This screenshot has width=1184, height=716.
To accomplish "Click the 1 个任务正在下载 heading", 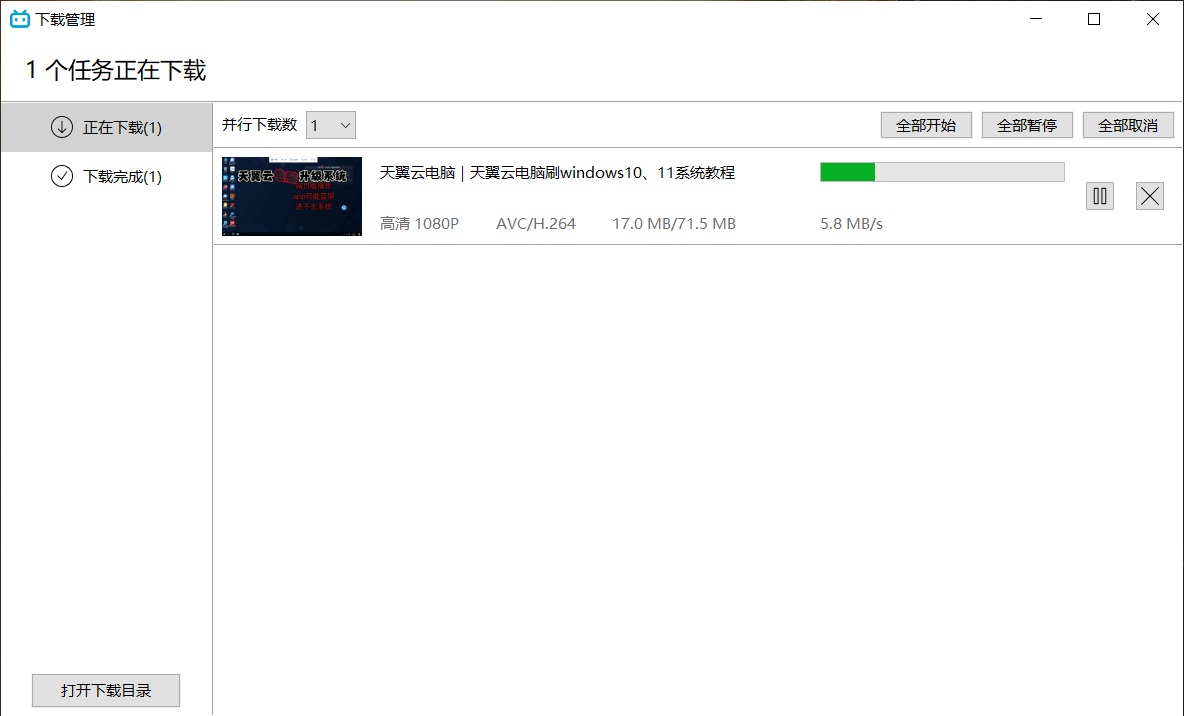I will pos(116,70).
